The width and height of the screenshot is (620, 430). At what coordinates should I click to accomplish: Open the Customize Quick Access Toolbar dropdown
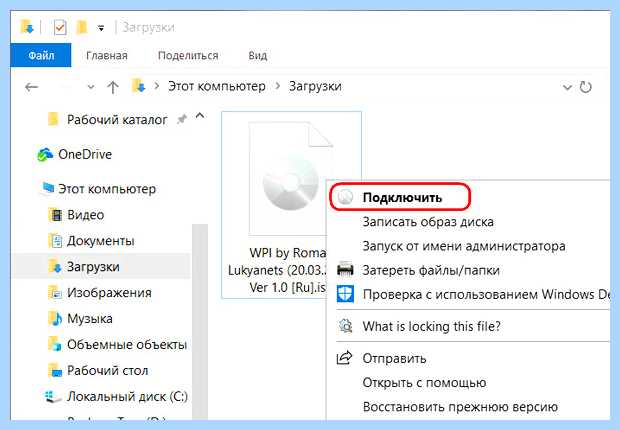click(101, 28)
